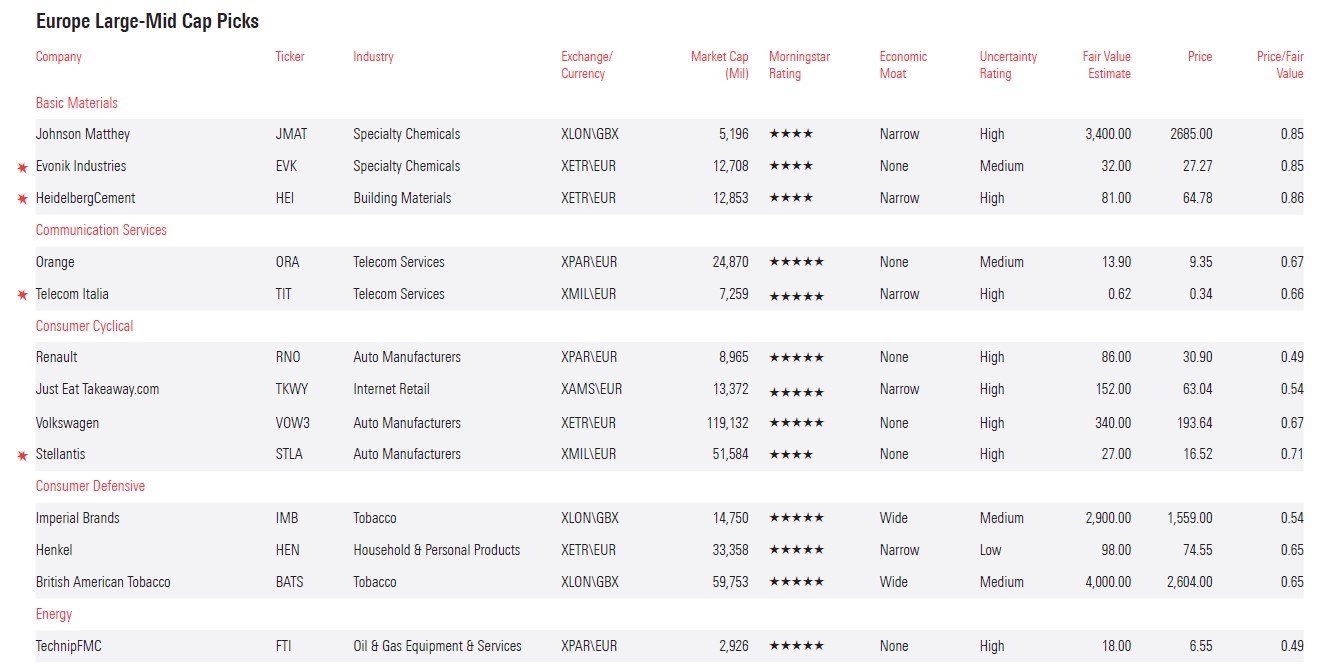
Task: Open the Just Eat Takeaway.com company name
Action: (97, 389)
